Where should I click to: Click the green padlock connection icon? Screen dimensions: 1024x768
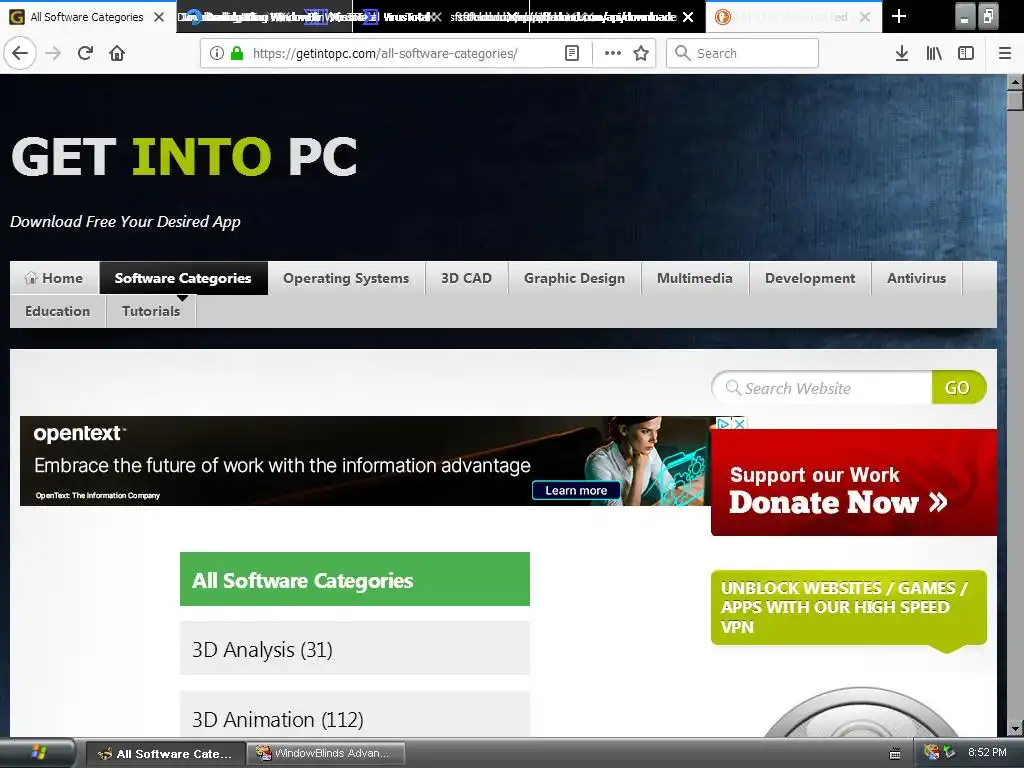237,53
